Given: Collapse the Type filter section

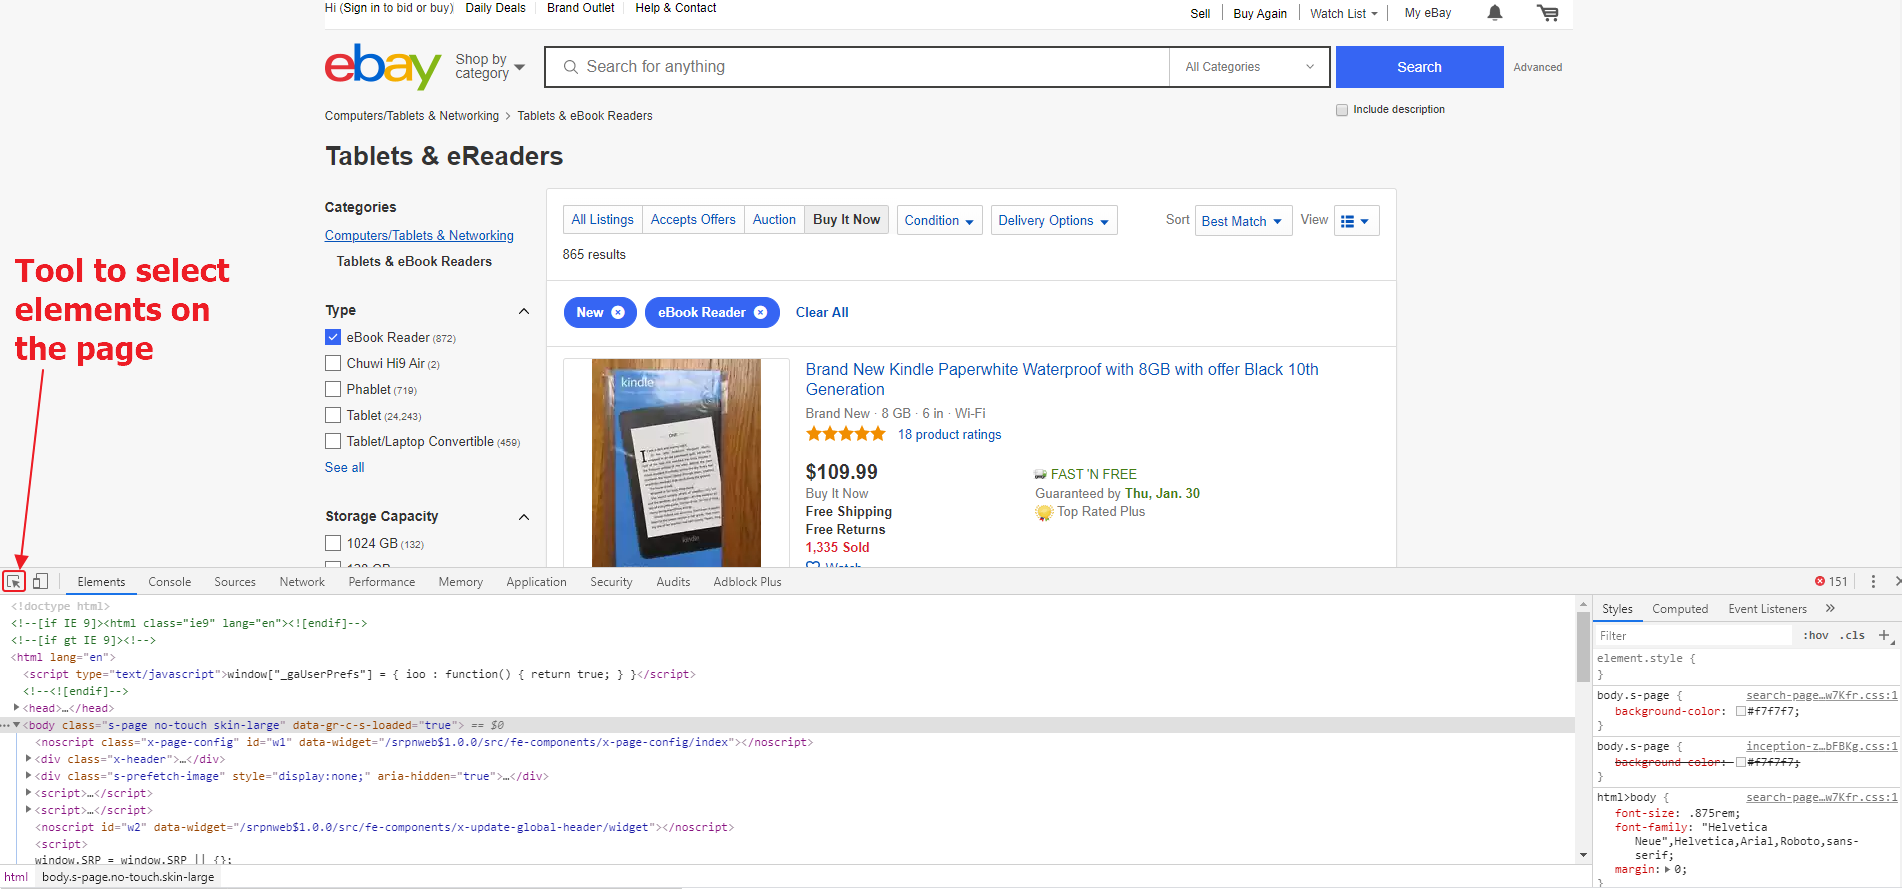Looking at the screenshot, I should [523, 311].
